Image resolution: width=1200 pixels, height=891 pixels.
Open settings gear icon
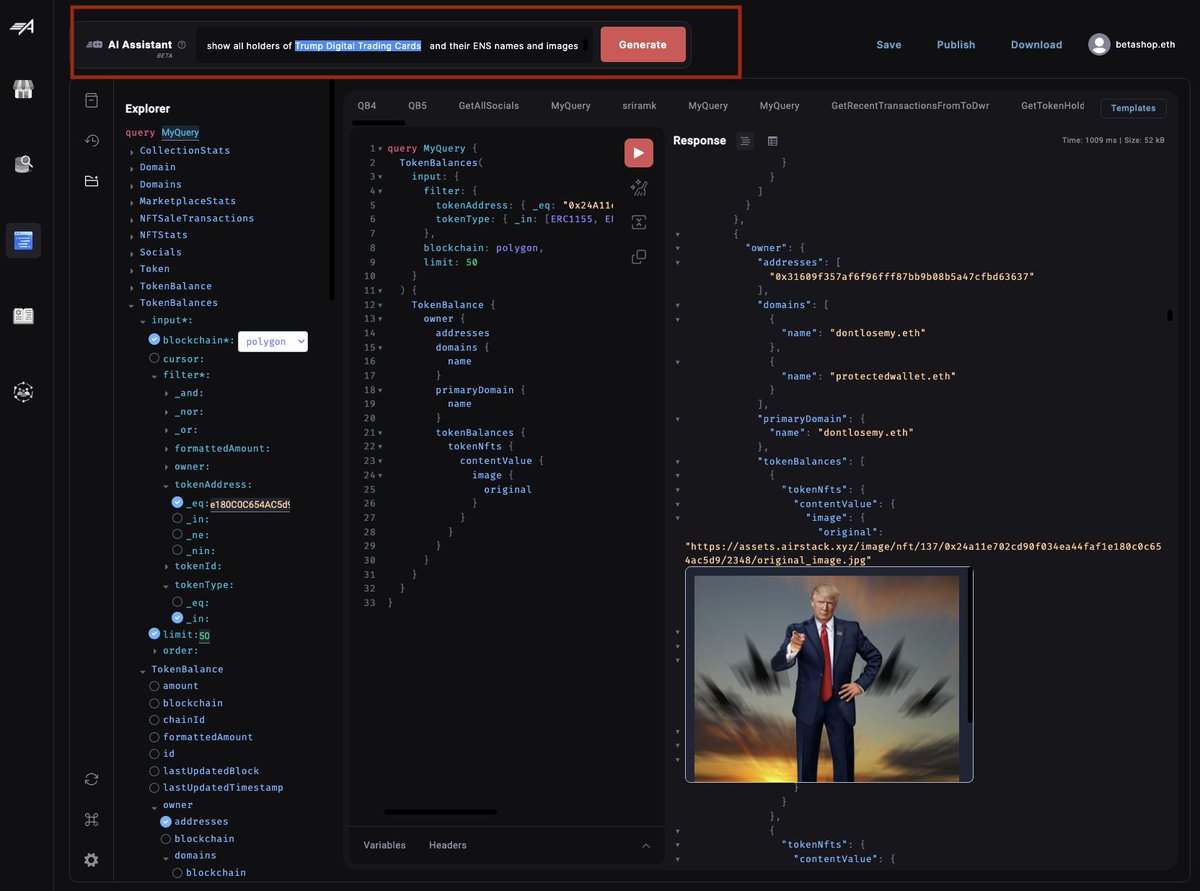point(91,860)
